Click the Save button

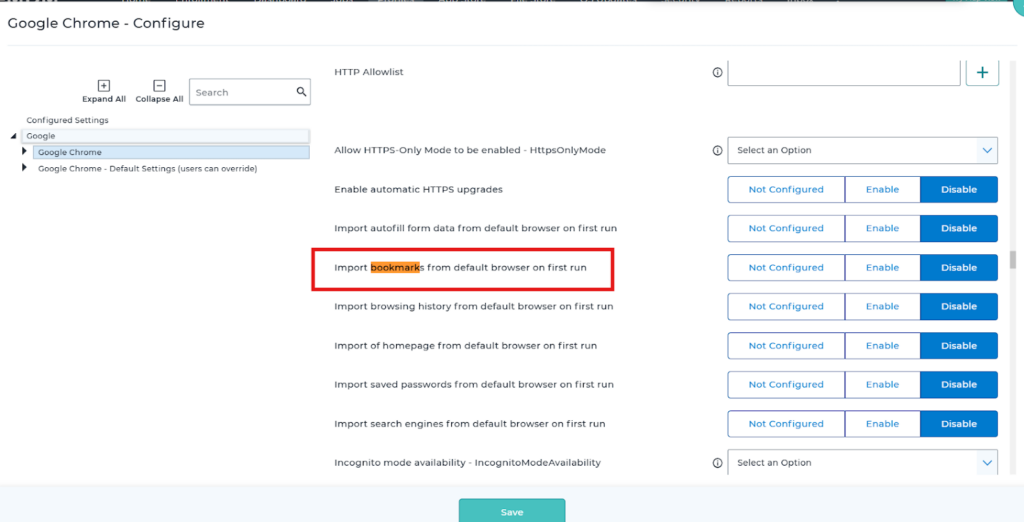point(512,511)
